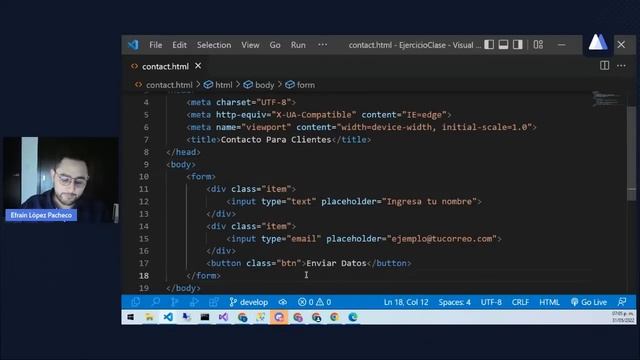Click the VS Code taskbar icon
Image resolution: width=640 pixels, height=360 pixels.
168,317
